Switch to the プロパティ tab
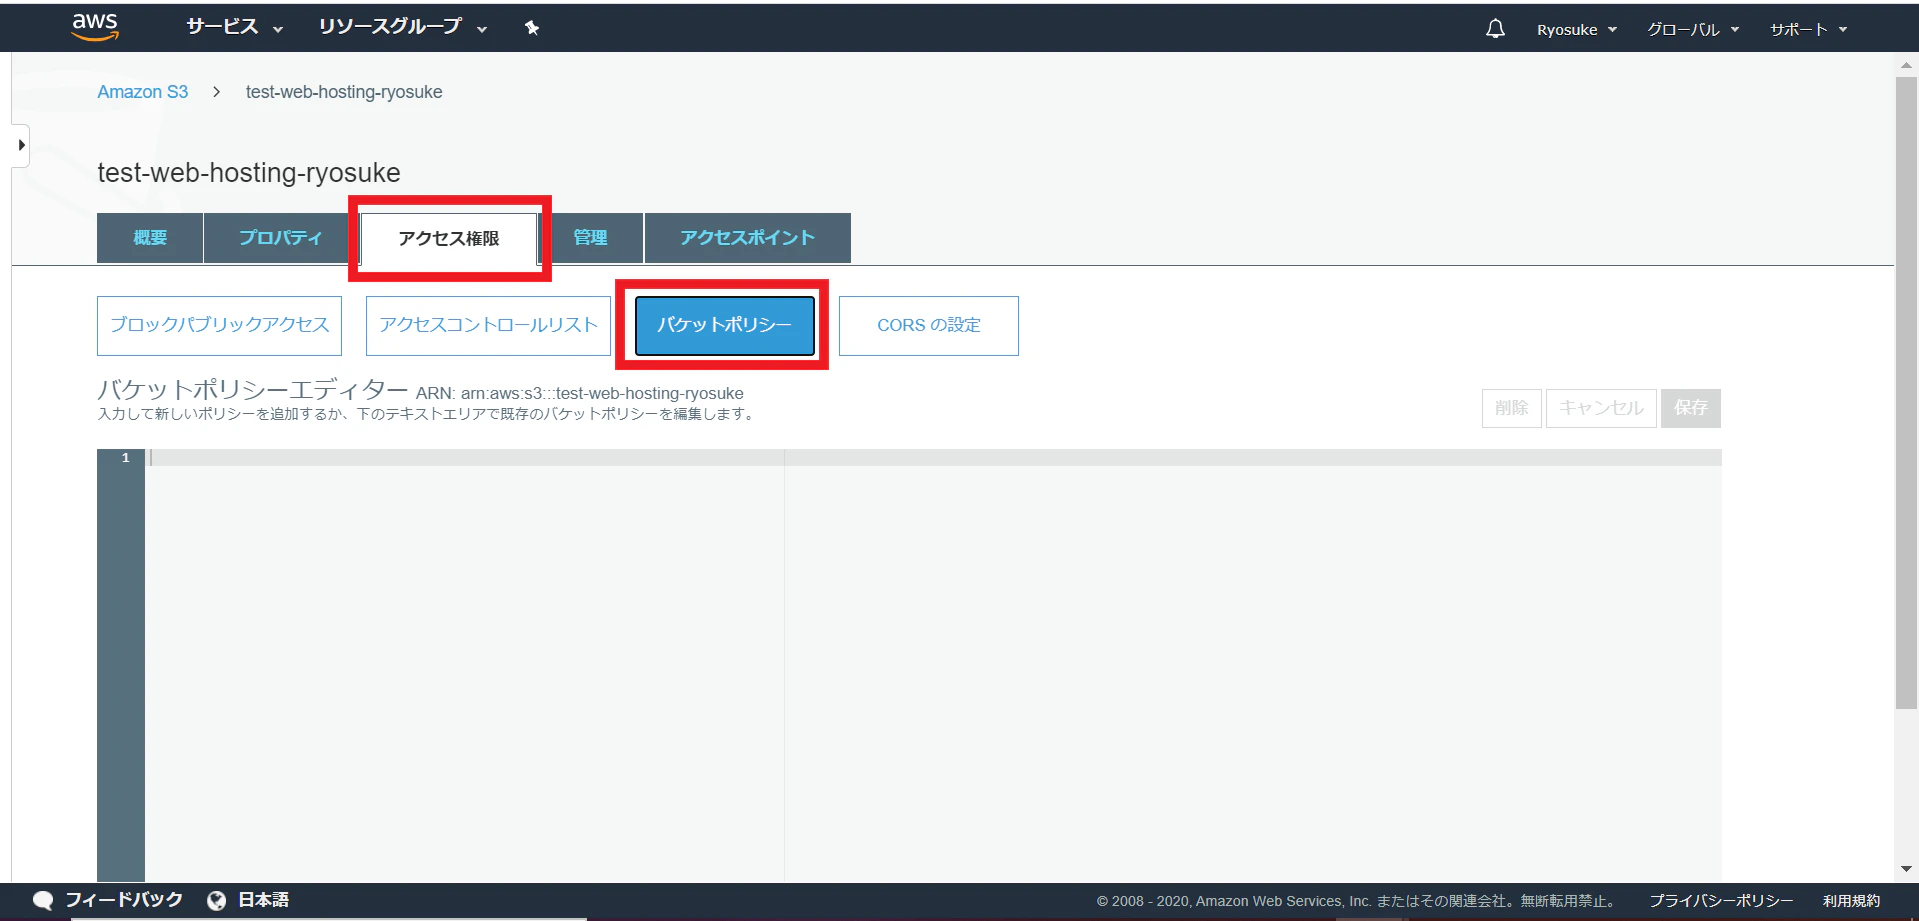The width and height of the screenshot is (1919, 921). point(280,238)
